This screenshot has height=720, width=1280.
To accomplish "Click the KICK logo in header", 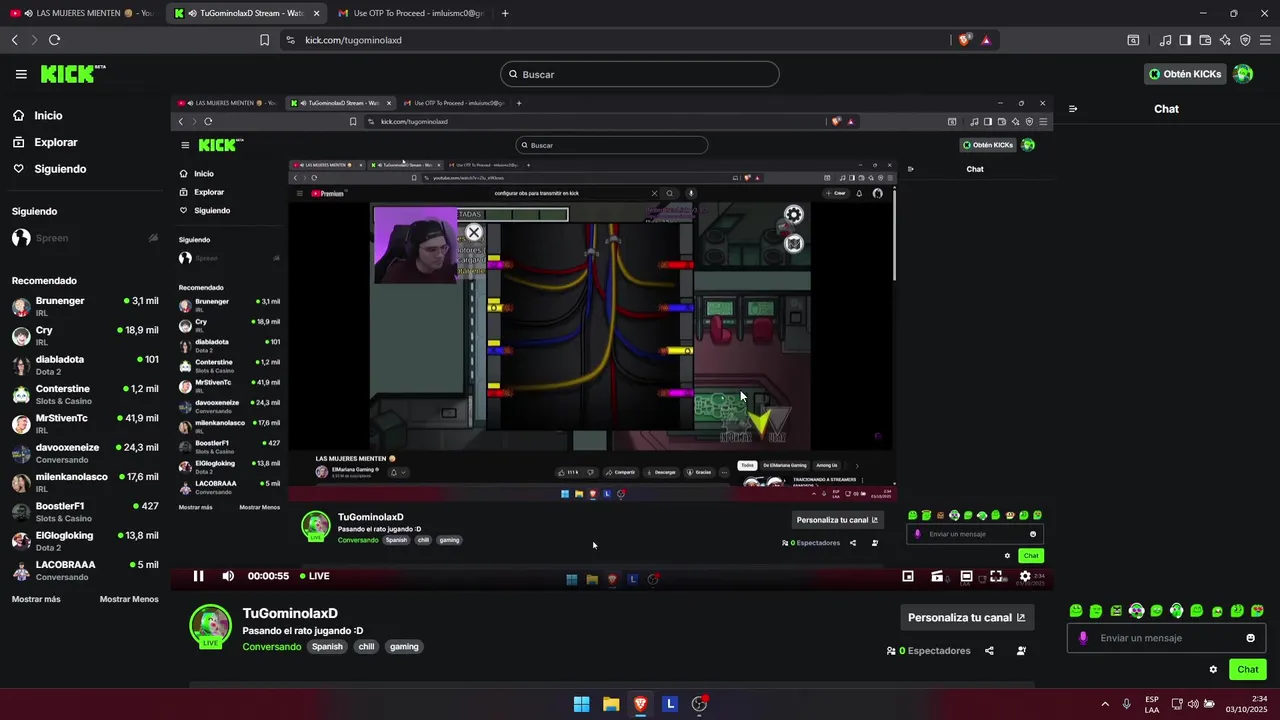I will click(72, 74).
